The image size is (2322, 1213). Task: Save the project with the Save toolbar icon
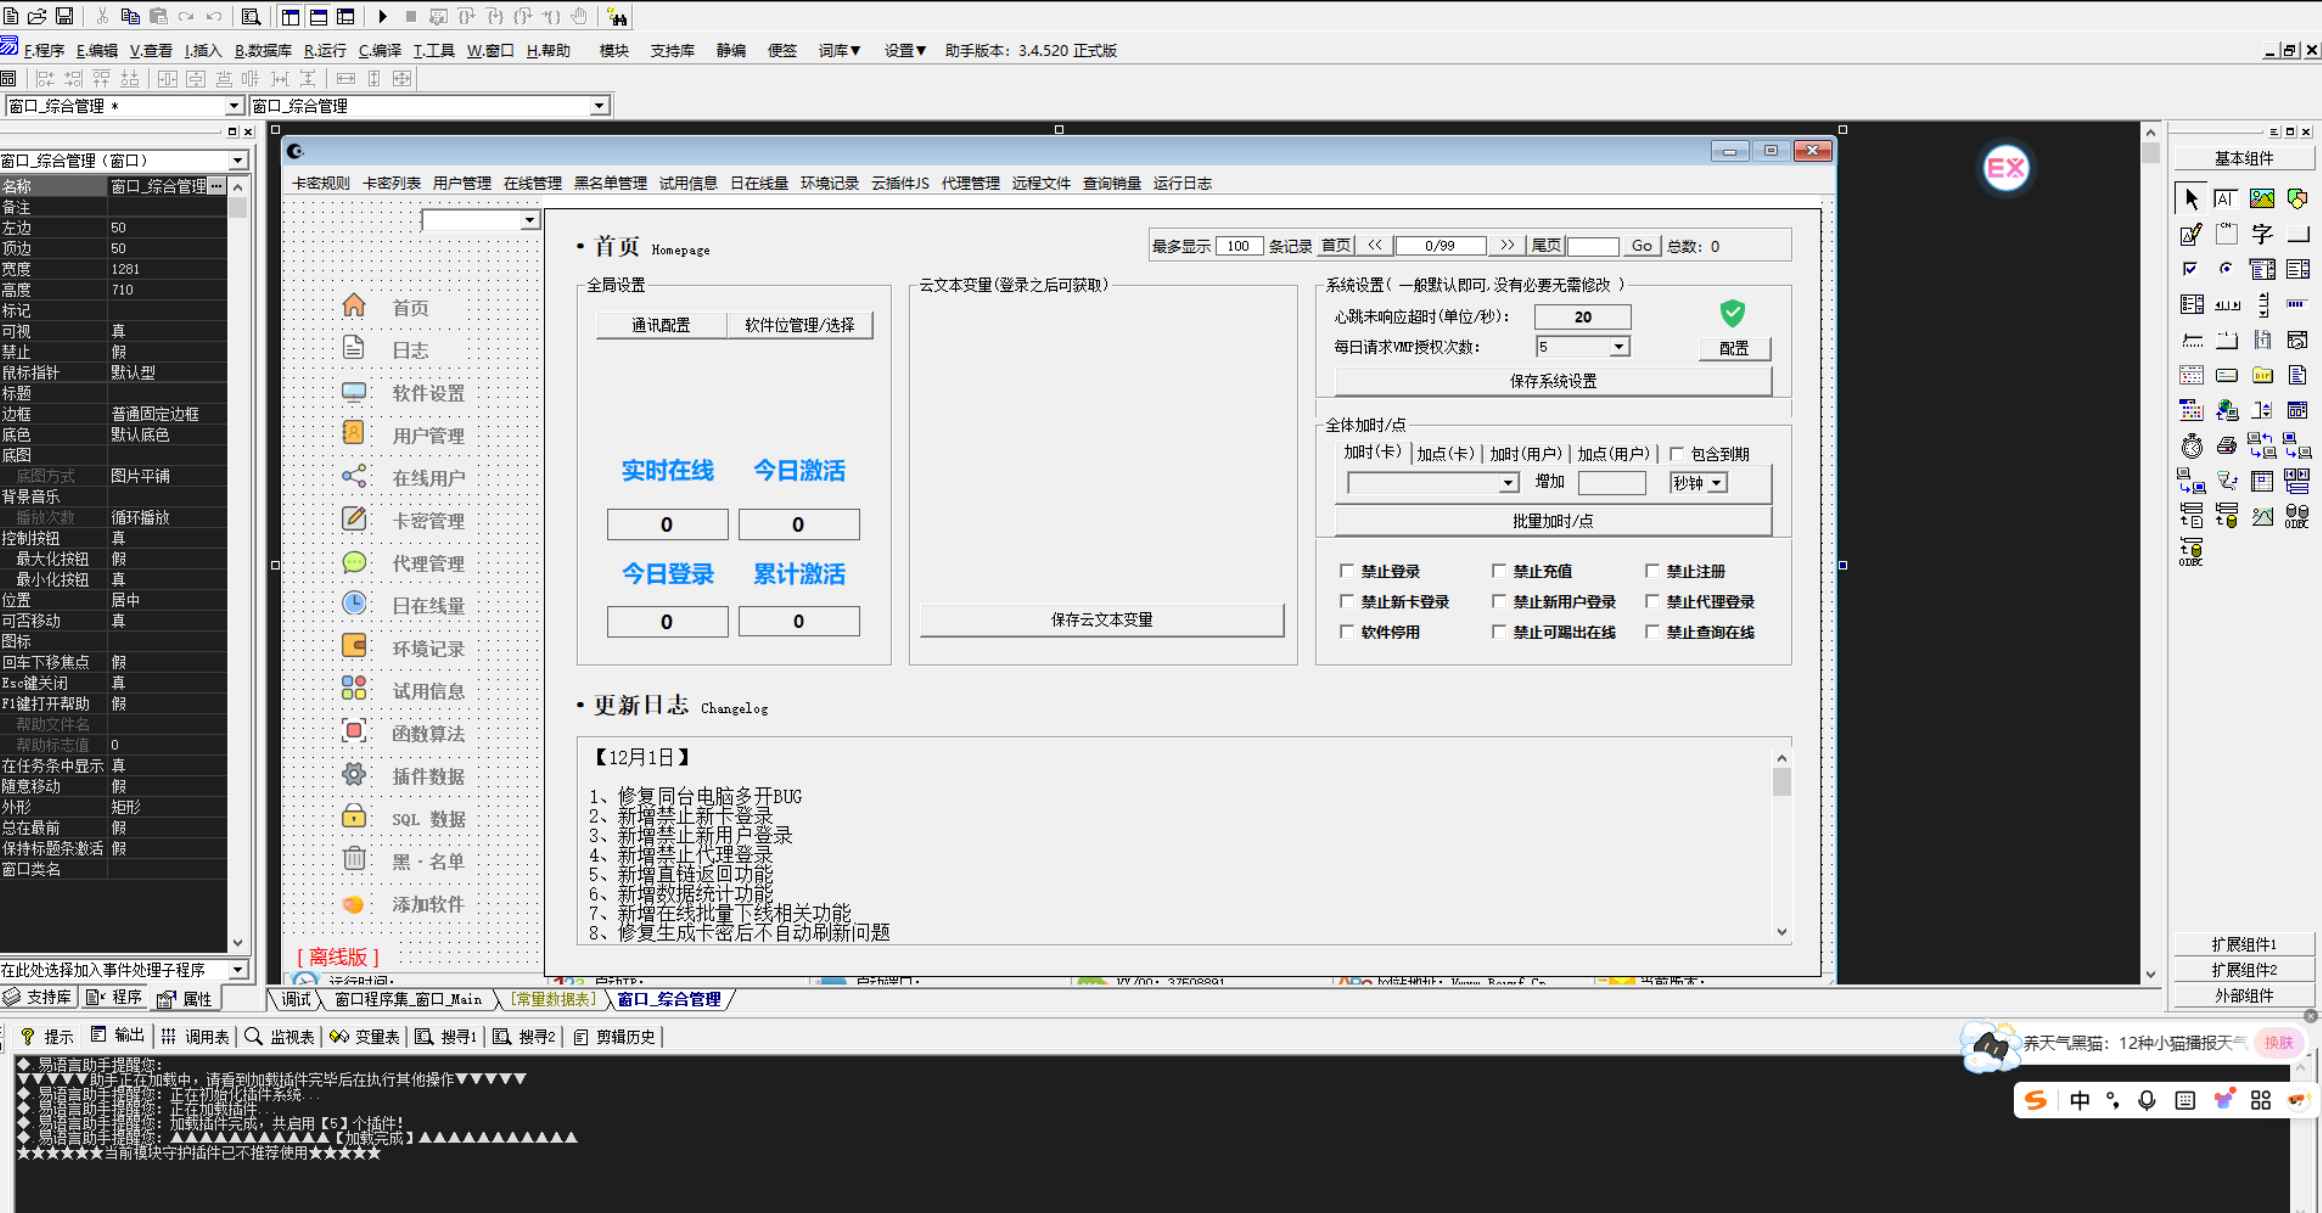pos(64,15)
